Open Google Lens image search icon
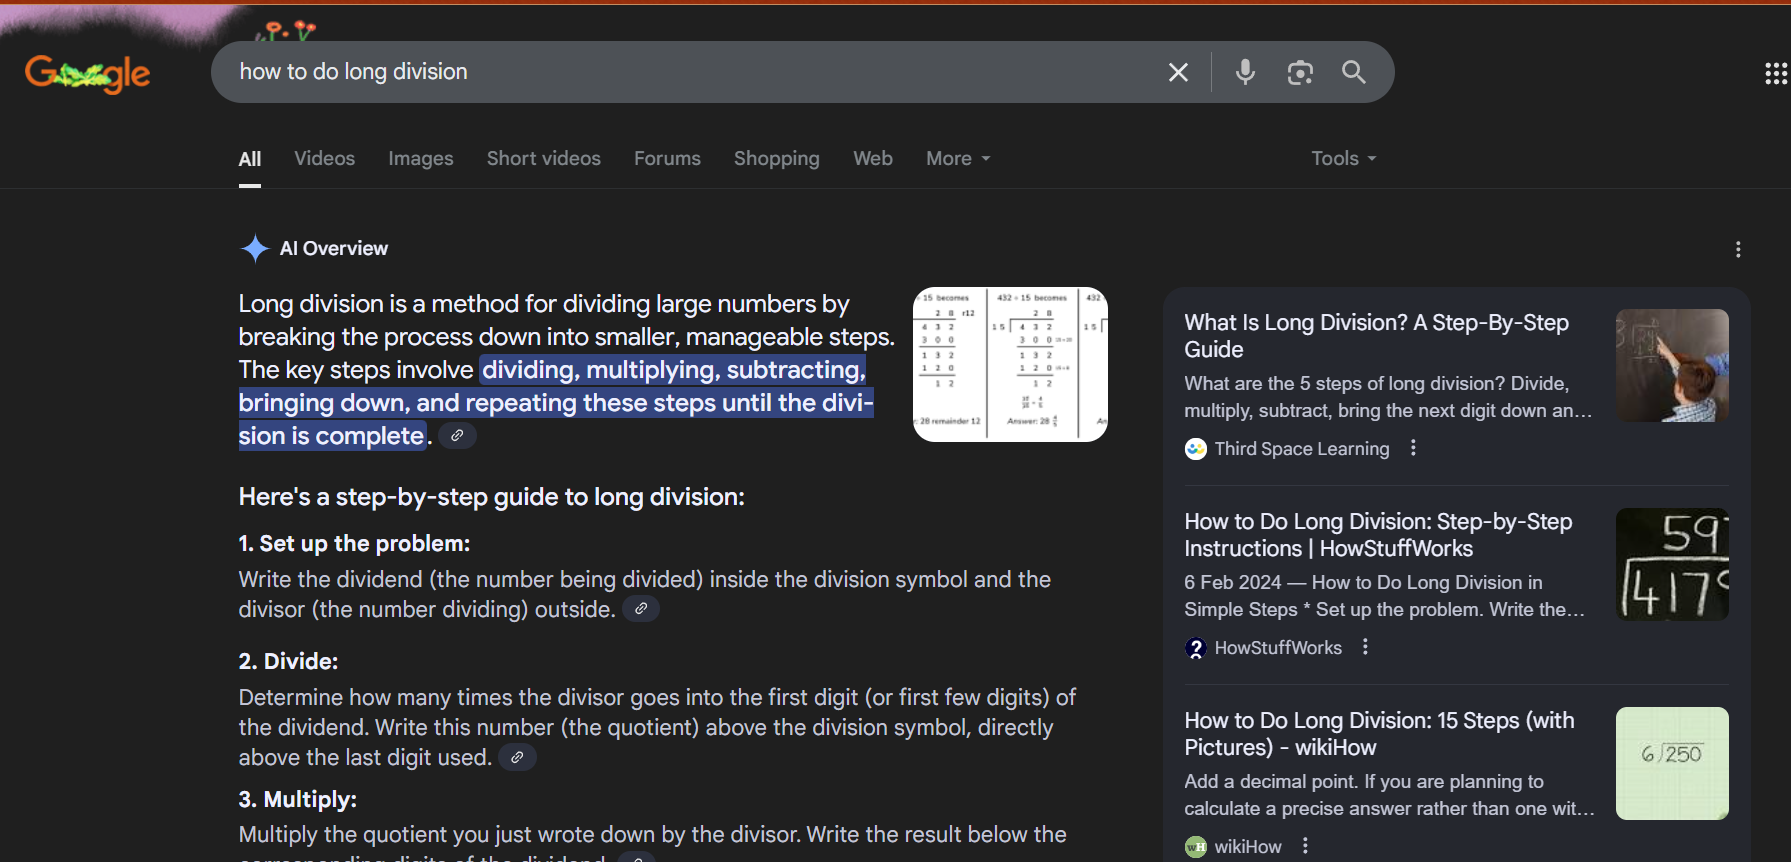Screen dimensions: 1791x862 [x=1300, y=72]
